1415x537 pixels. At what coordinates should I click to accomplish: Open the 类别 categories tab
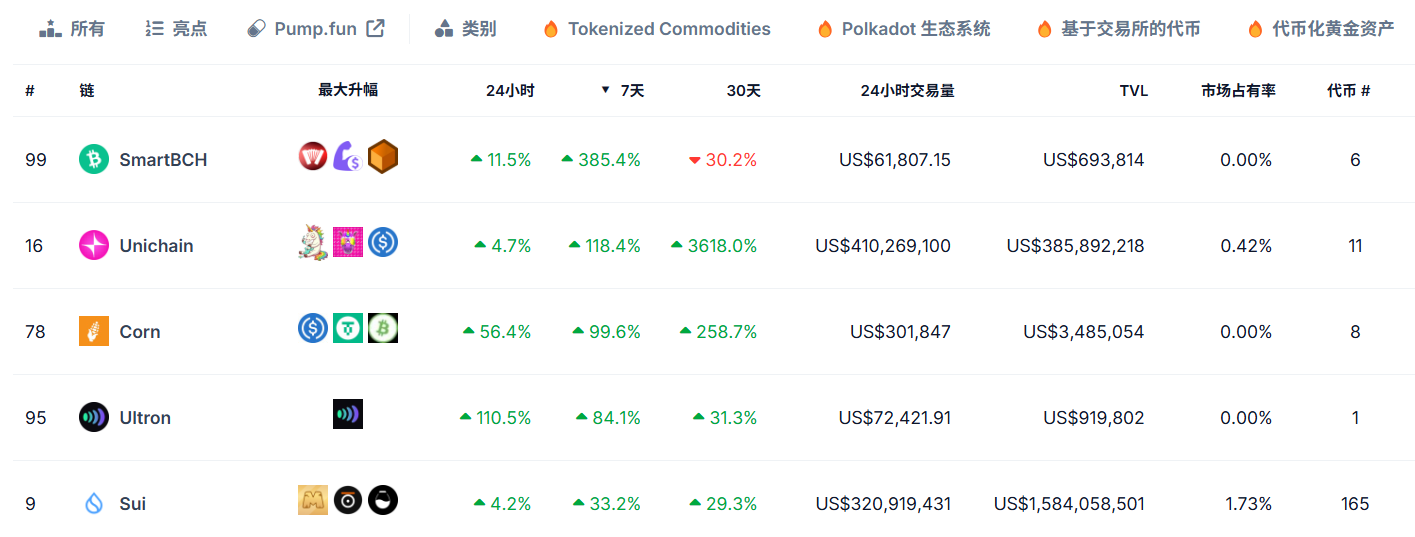point(466,29)
